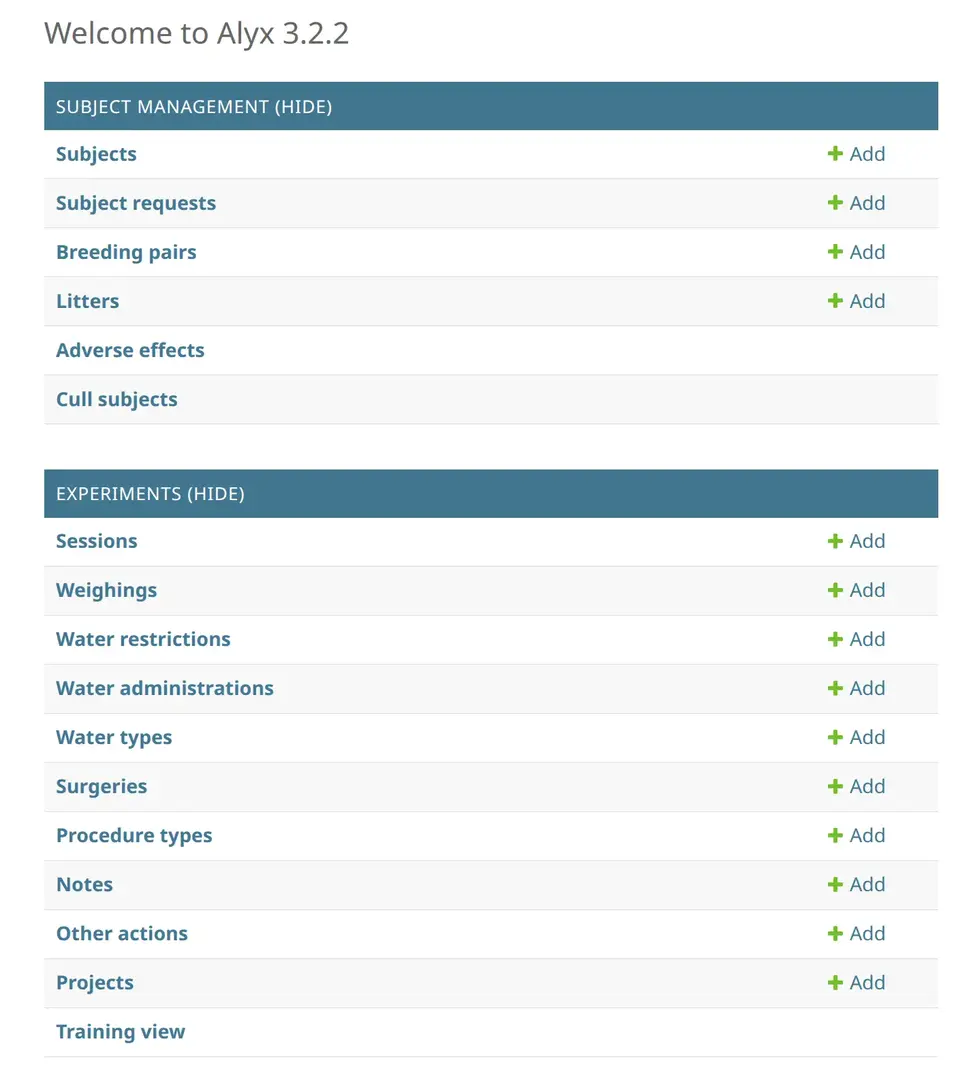Screen dimensions: 969x1080
Task: View the Litters list
Action: click(x=87, y=300)
